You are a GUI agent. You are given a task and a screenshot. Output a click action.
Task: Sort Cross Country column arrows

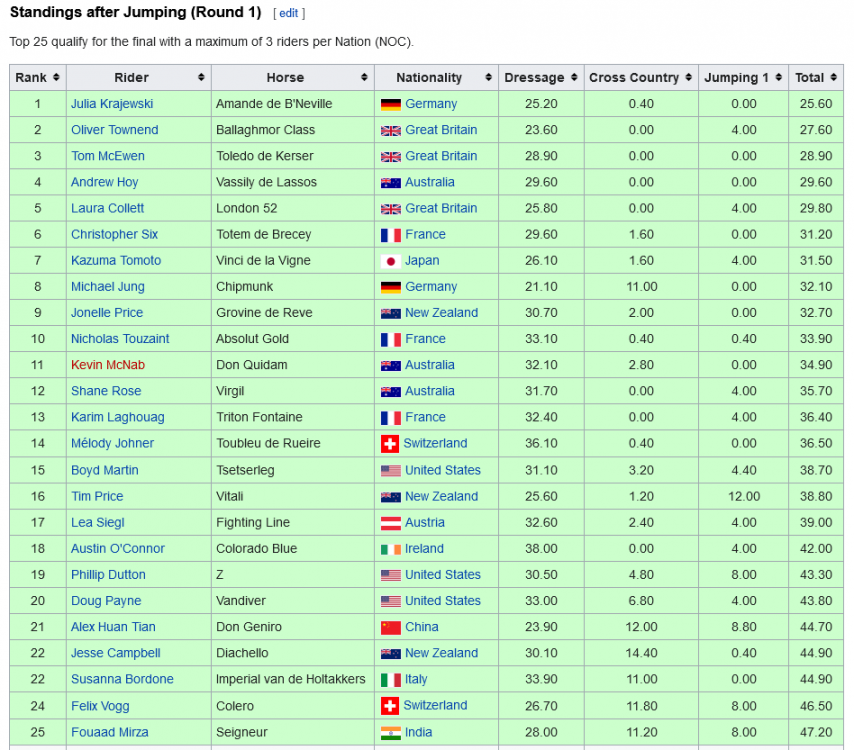click(688, 77)
